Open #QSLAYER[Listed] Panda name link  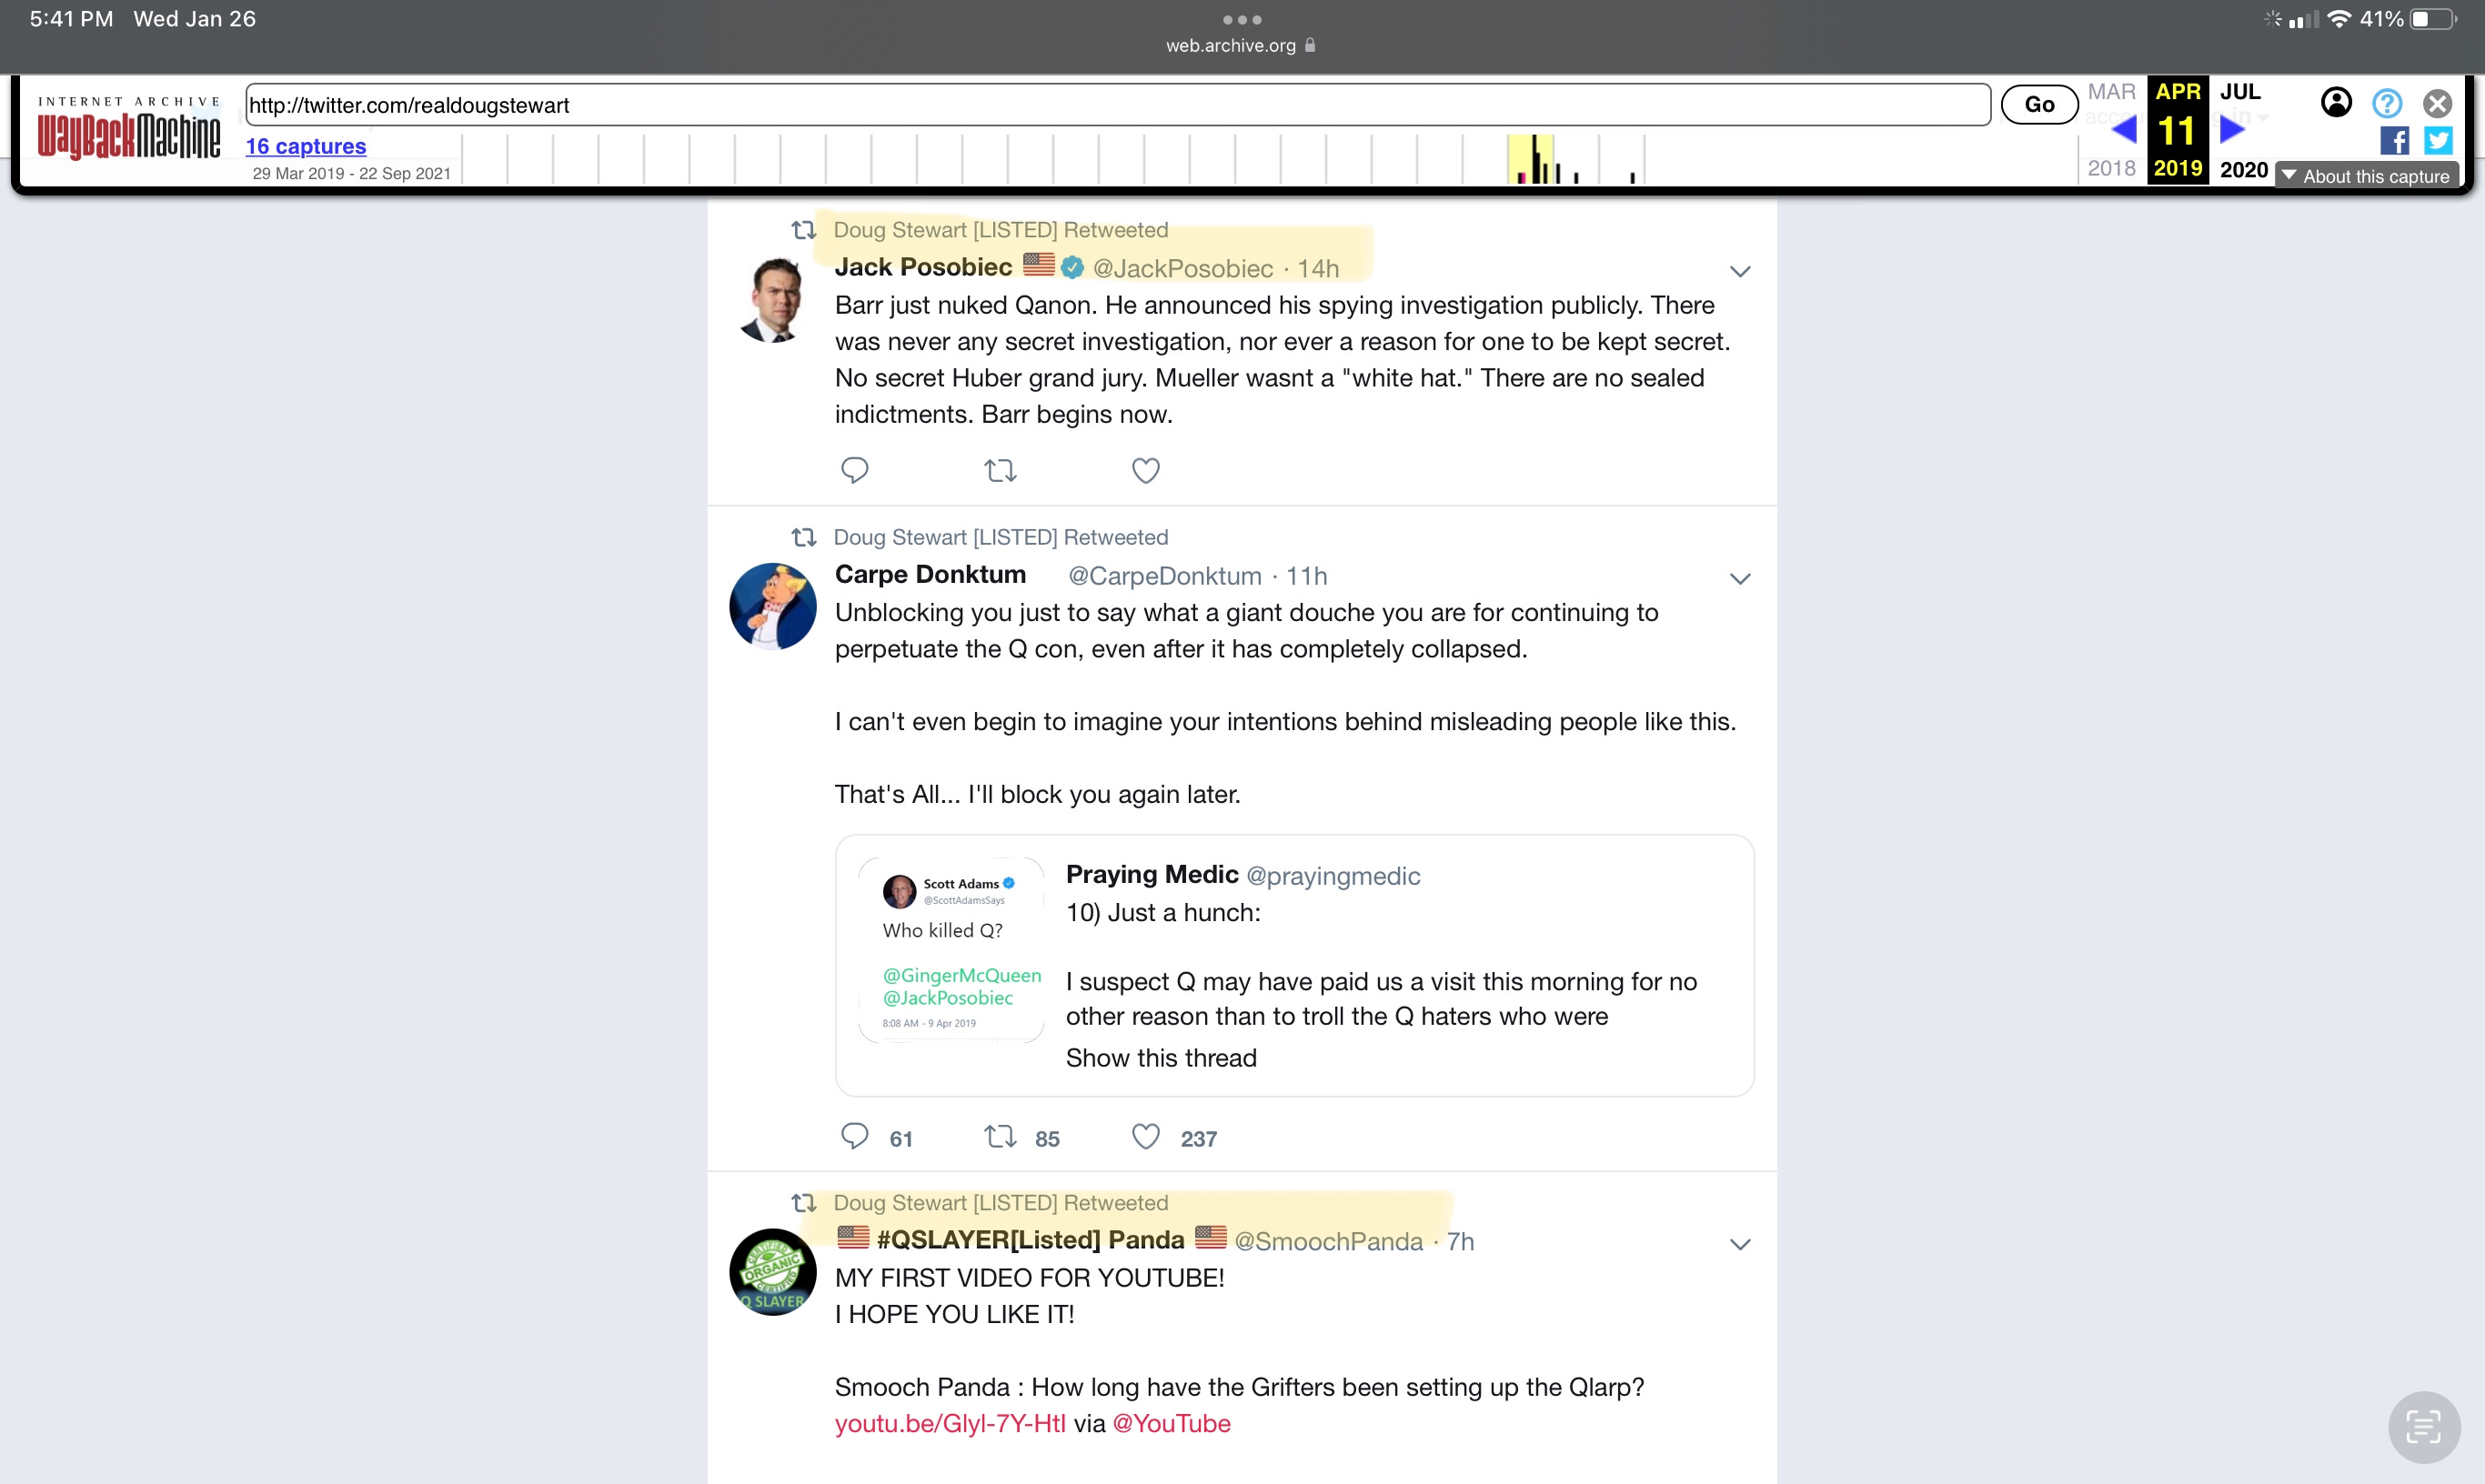[1030, 1240]
